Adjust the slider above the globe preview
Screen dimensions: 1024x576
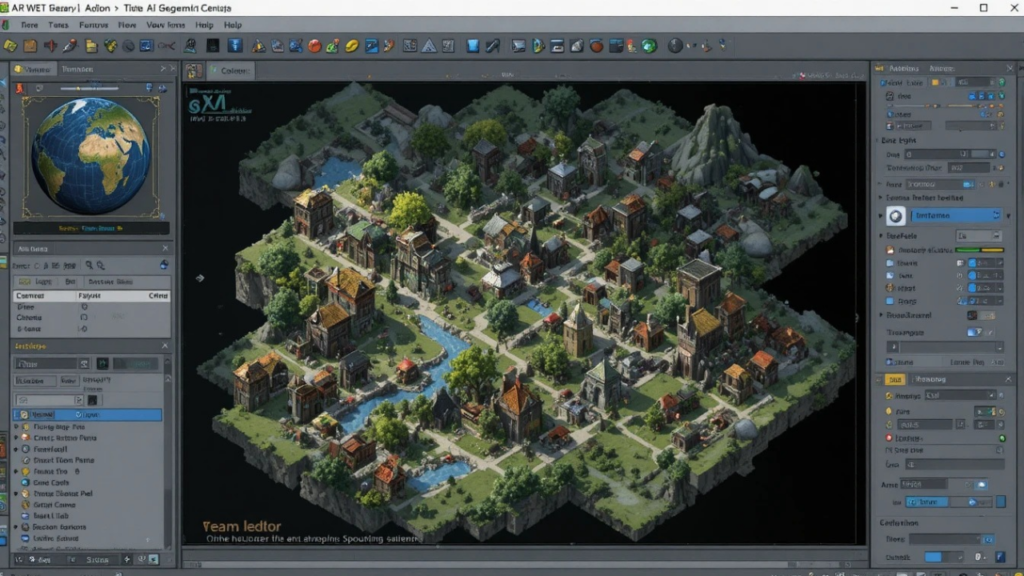89,88
